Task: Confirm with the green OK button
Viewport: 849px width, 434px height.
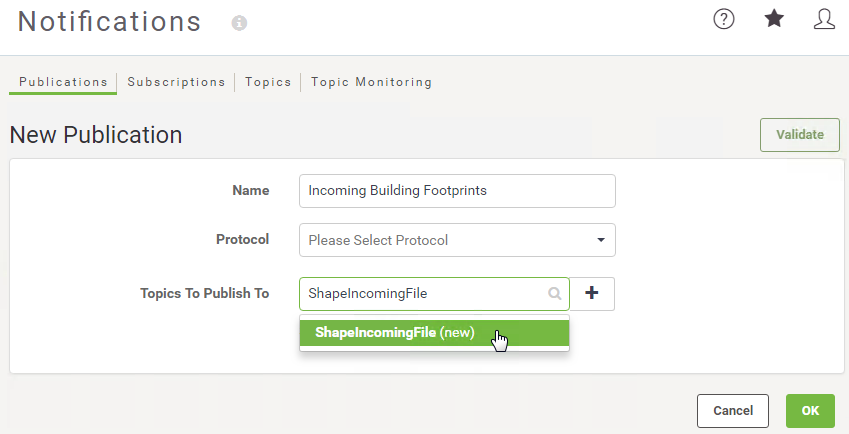Action: tap(810, 411)
